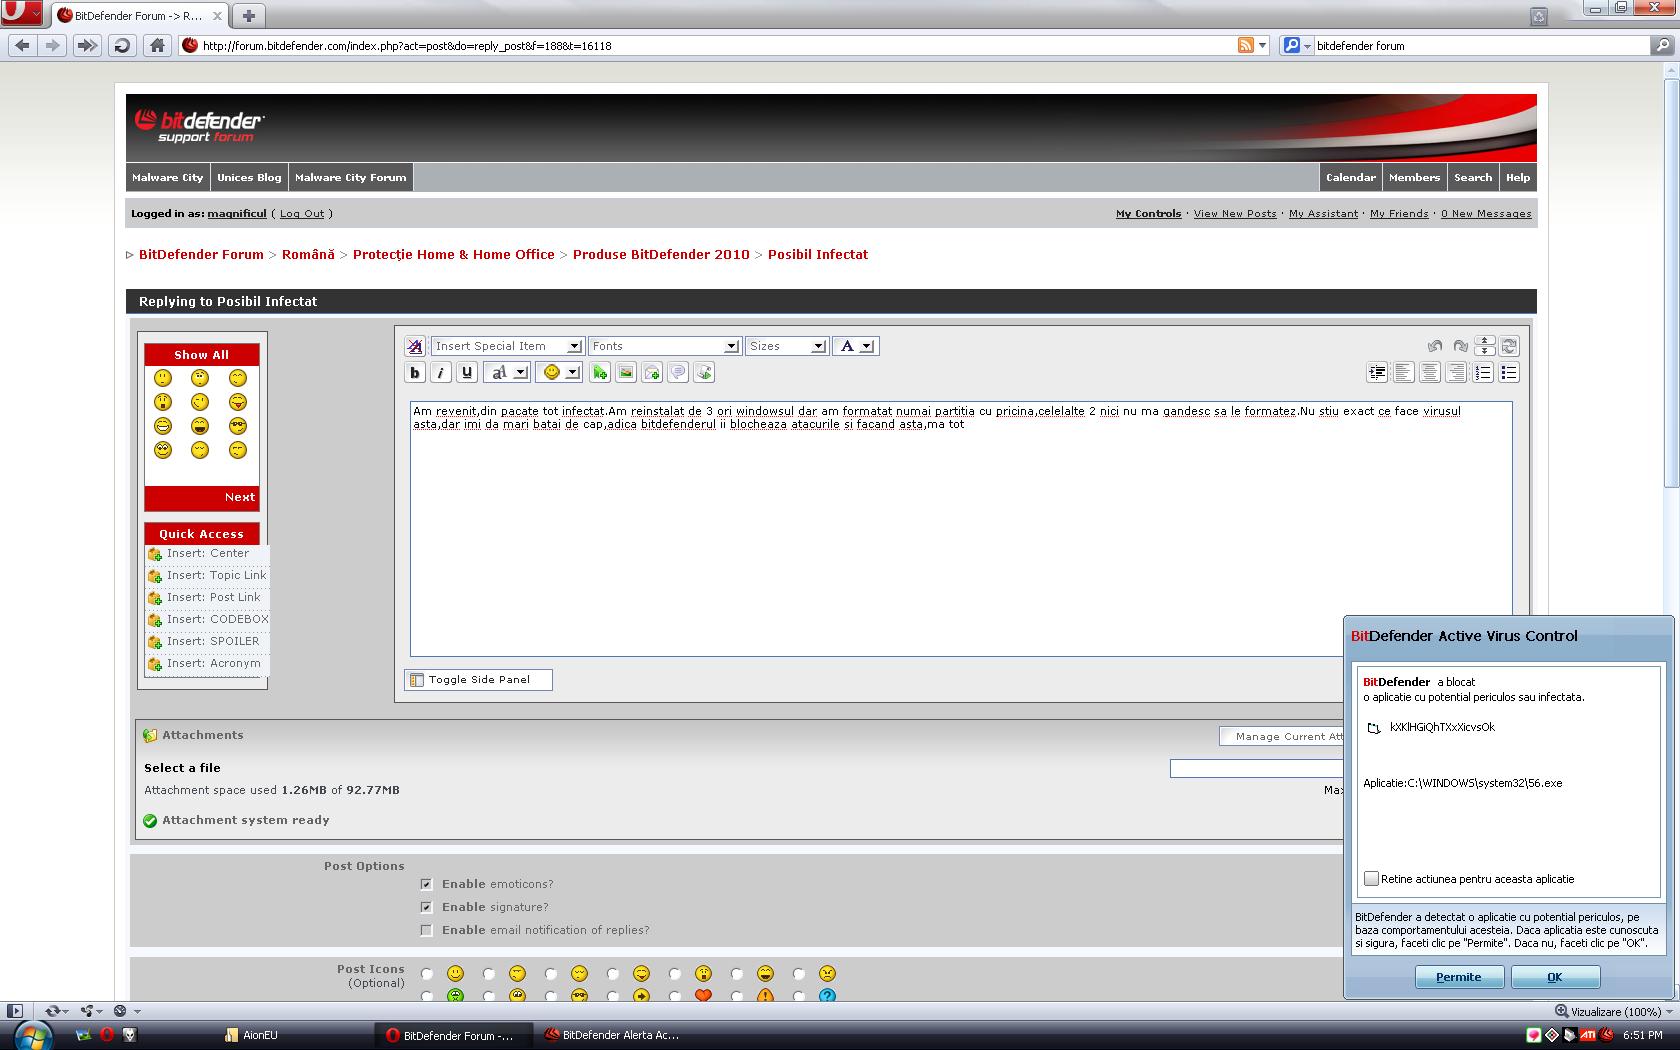The height and width of the screenshot is (1050, 1680).
Task: Select the heart post icon radio
Action: tap(675, 996)
